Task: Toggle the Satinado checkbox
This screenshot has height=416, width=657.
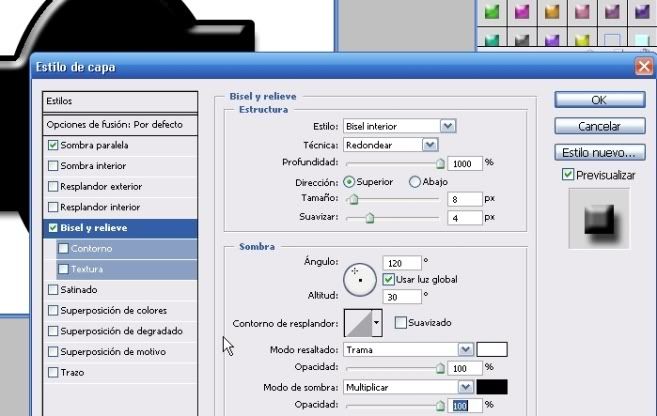Action: (53, 289)
